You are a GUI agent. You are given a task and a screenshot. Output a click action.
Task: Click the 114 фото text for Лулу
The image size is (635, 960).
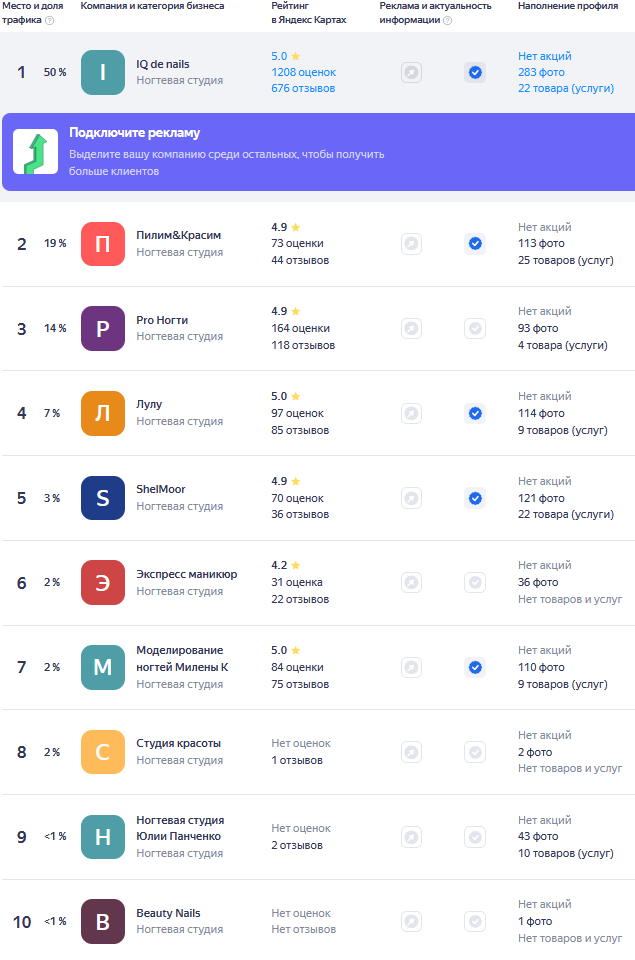[x=541, y=413]
